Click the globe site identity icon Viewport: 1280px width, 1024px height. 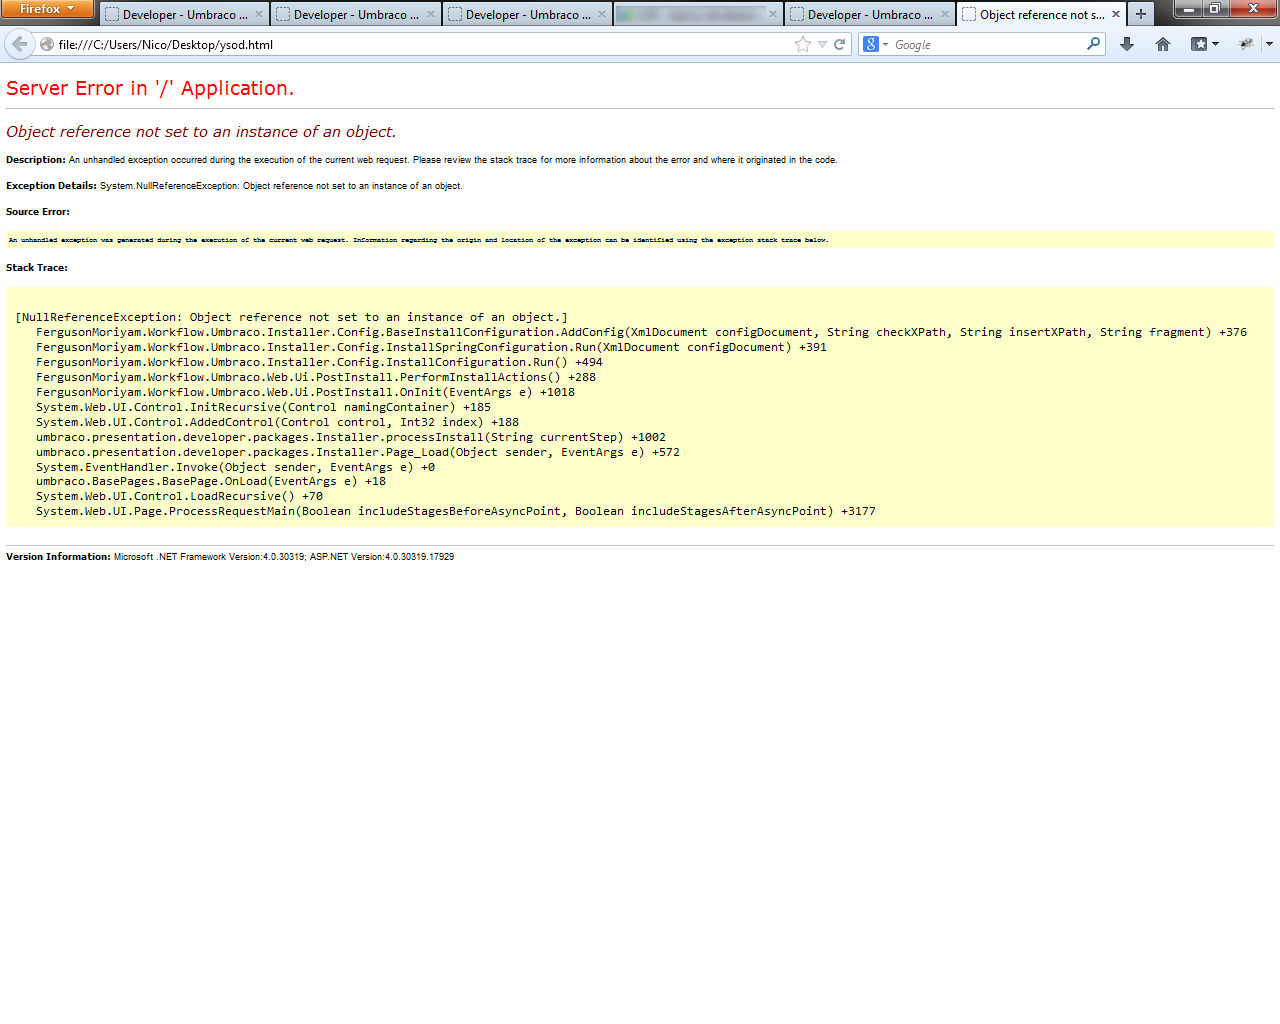point(47,44)
